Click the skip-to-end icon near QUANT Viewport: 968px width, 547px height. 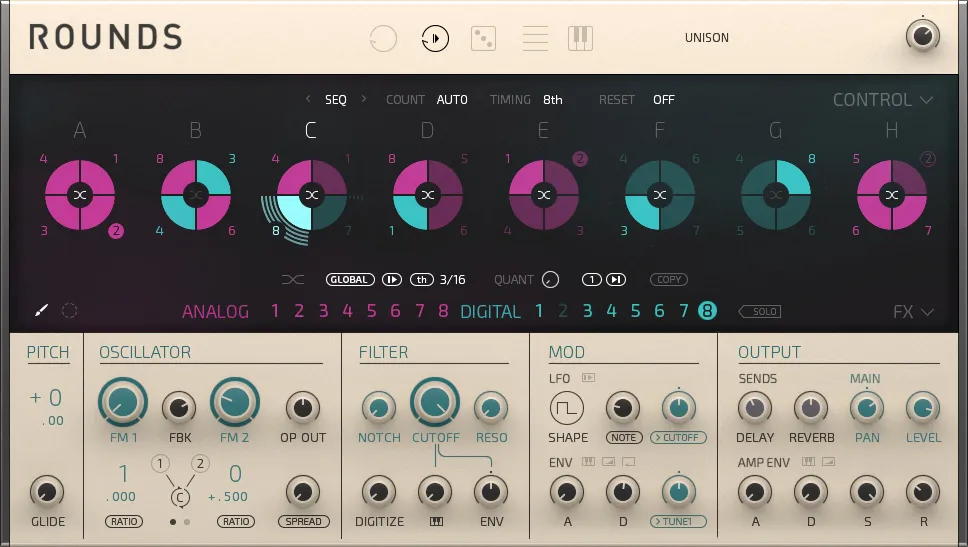tap(615, 280)
